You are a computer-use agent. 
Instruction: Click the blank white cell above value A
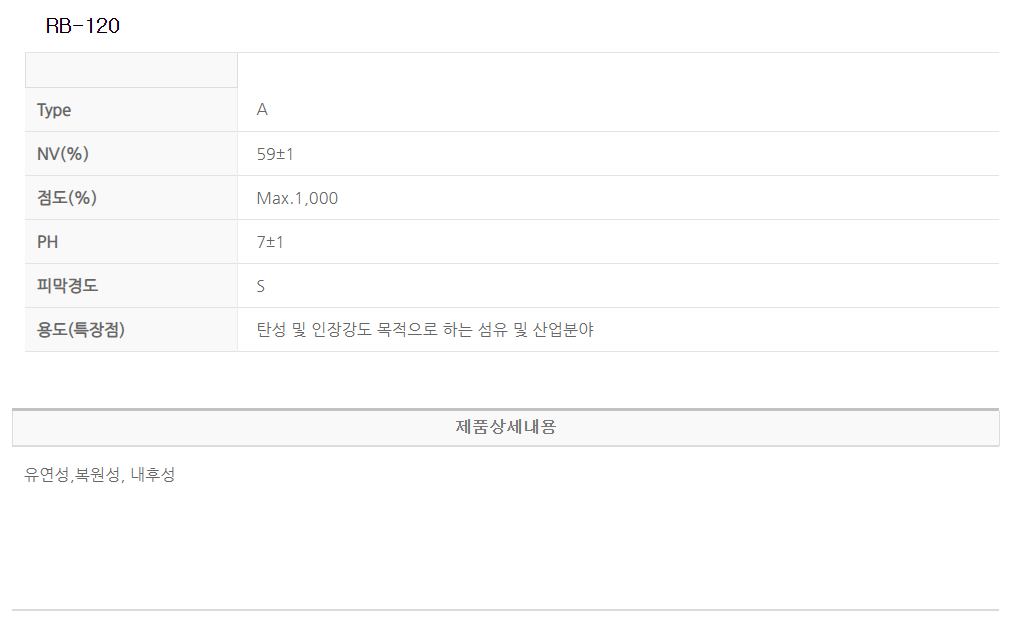[x=617, y=70]
